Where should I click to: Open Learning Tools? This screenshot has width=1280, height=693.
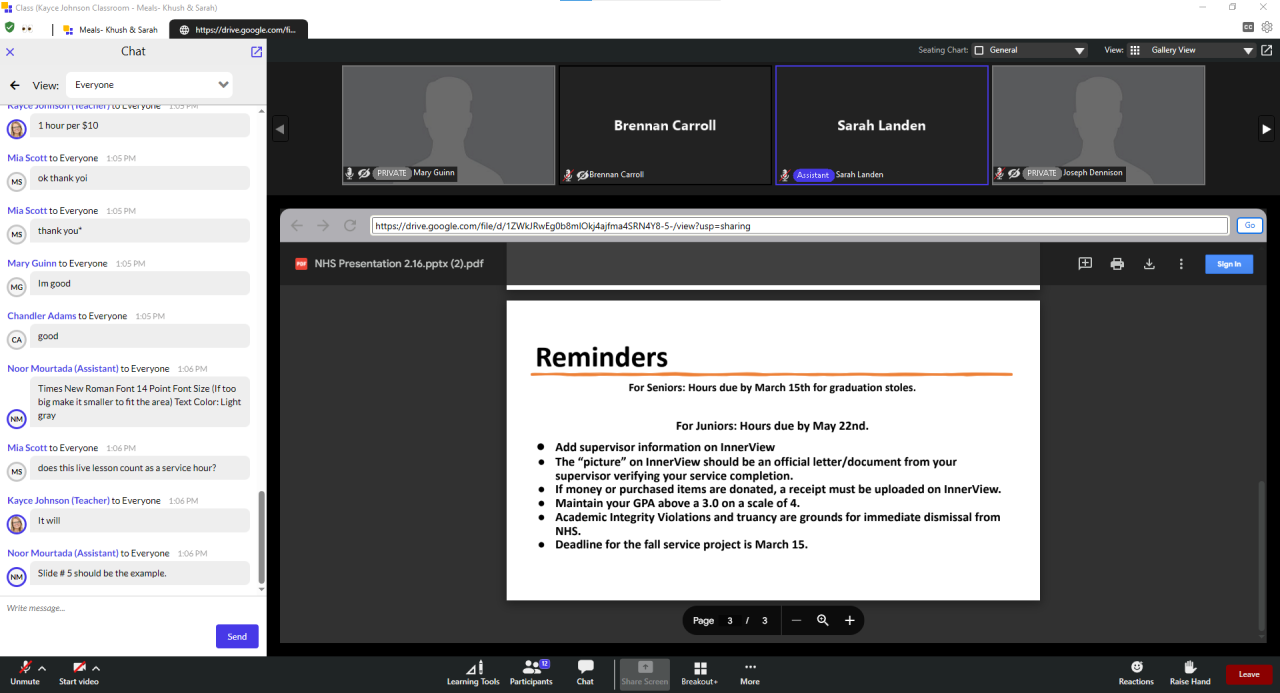click(473, 673)
